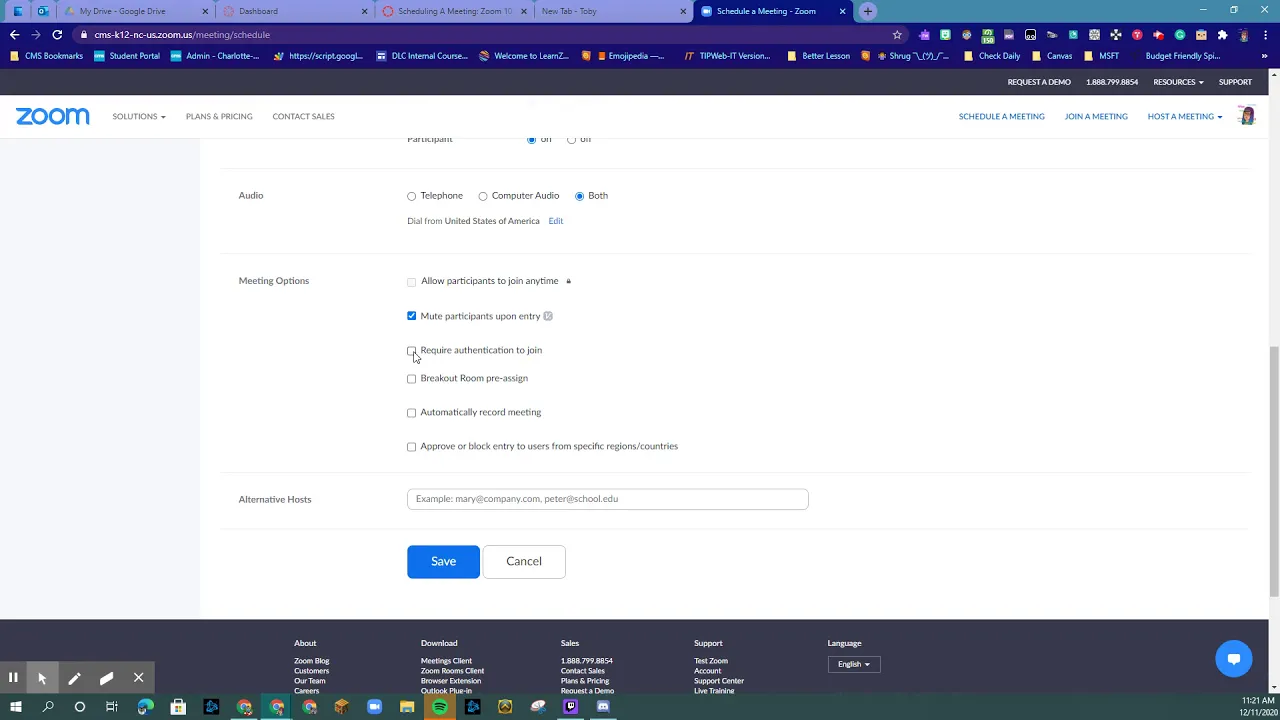
Task: Open the Canvas bookmark folder
Action: coord(1053,56)
